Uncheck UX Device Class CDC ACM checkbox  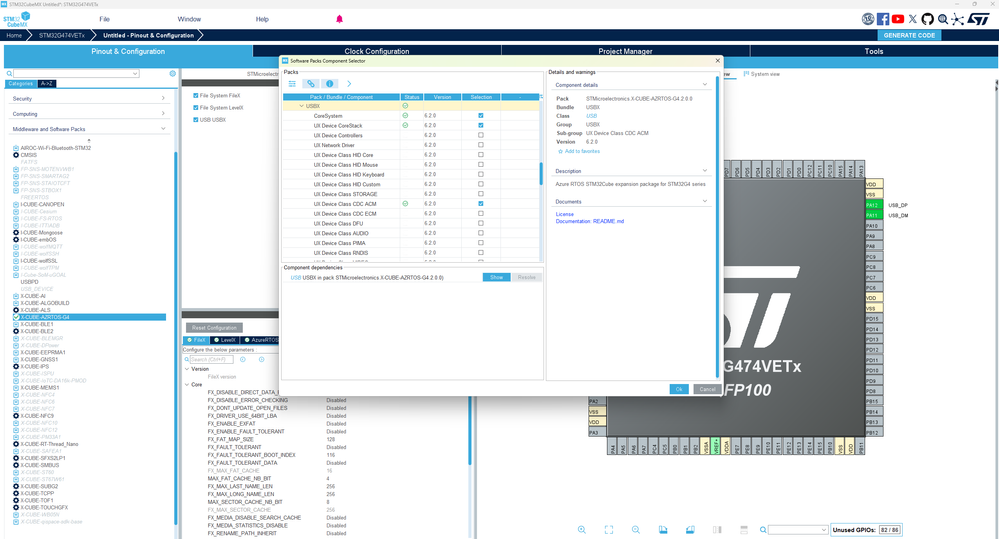[x=480, y=204]
